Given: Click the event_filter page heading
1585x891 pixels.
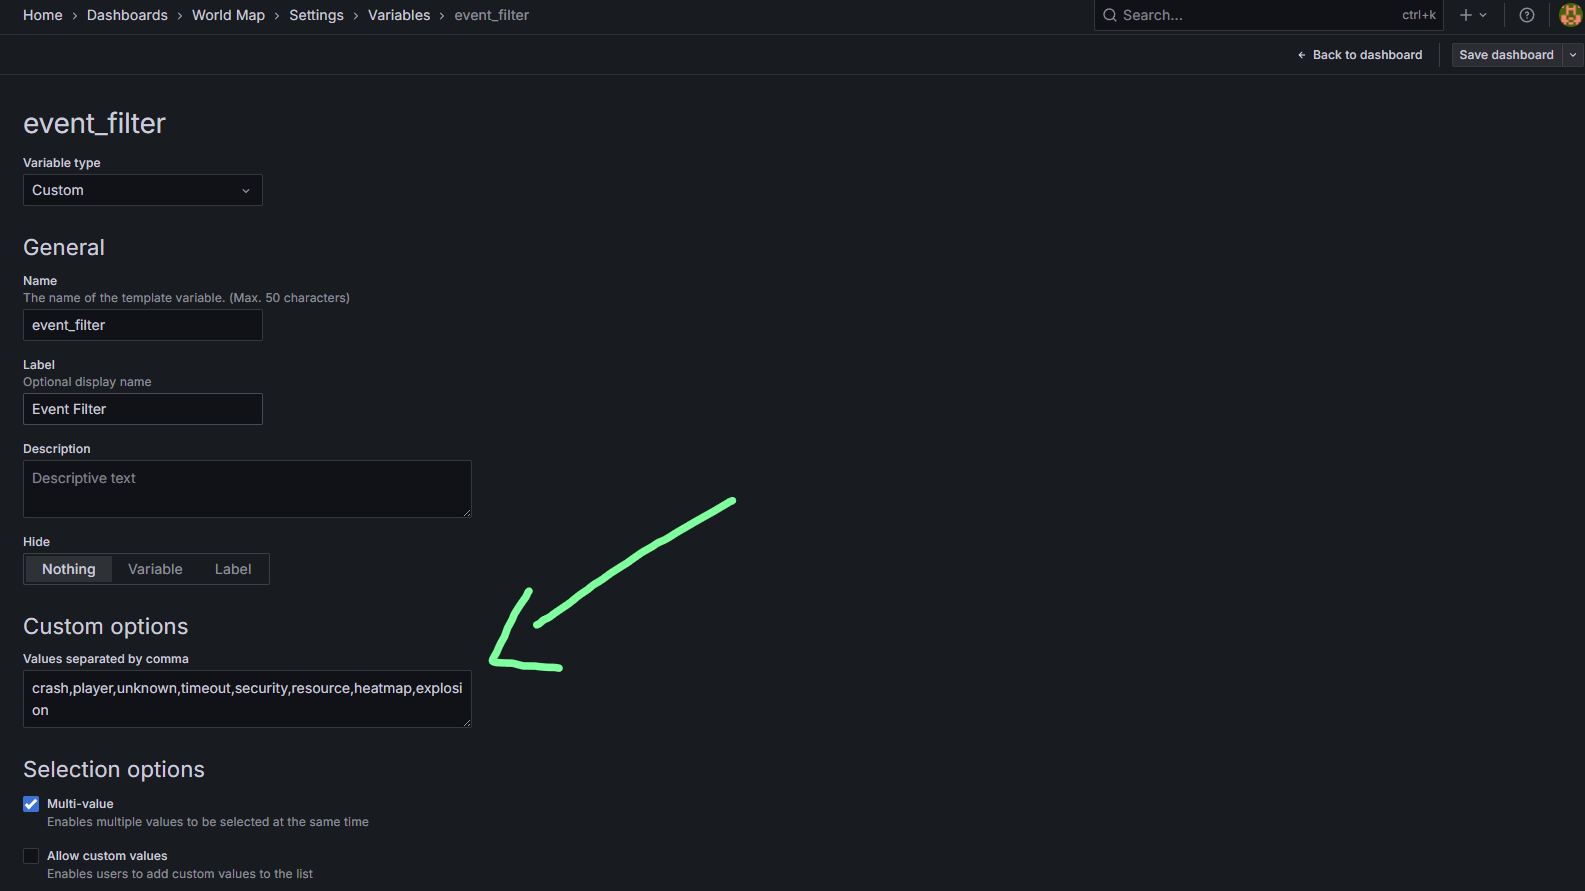Looking at the screenshot, I should [95, 123].
